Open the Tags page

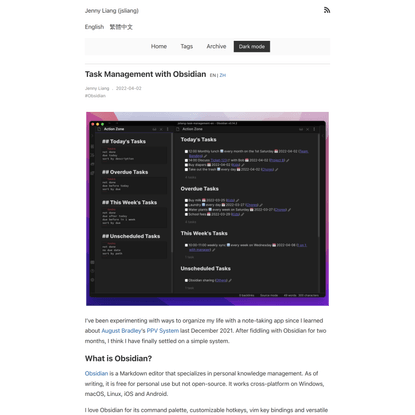pyautogui.click(x=187, y=46)
